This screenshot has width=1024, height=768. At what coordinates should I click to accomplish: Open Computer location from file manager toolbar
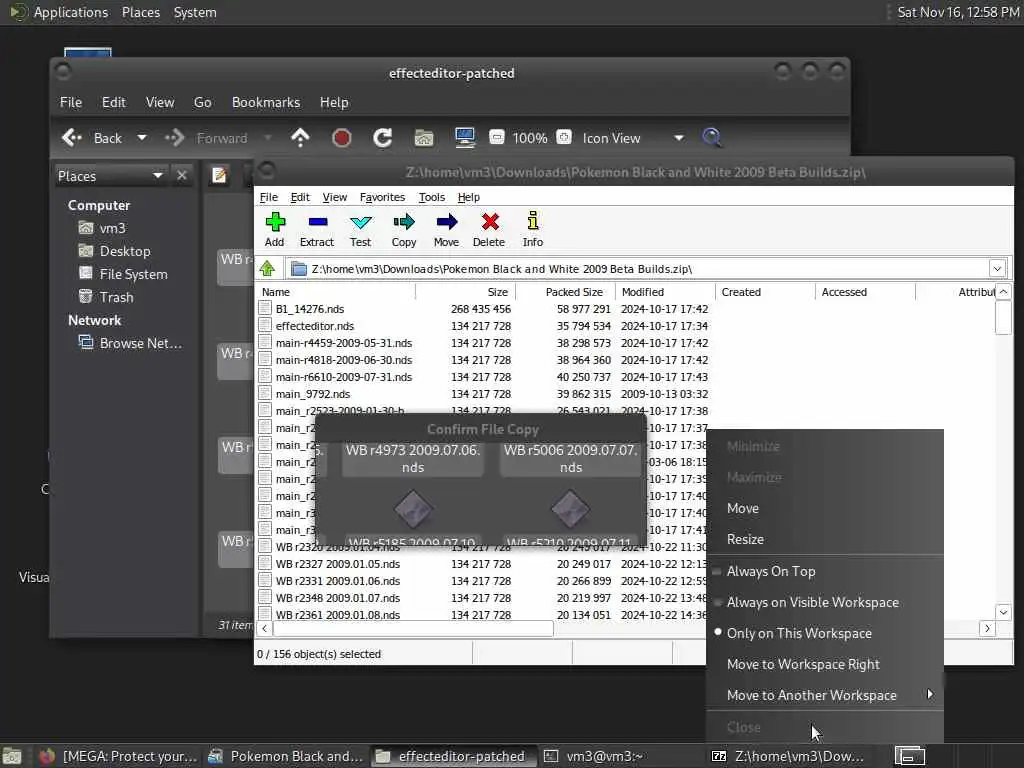[x=465, y=138]
